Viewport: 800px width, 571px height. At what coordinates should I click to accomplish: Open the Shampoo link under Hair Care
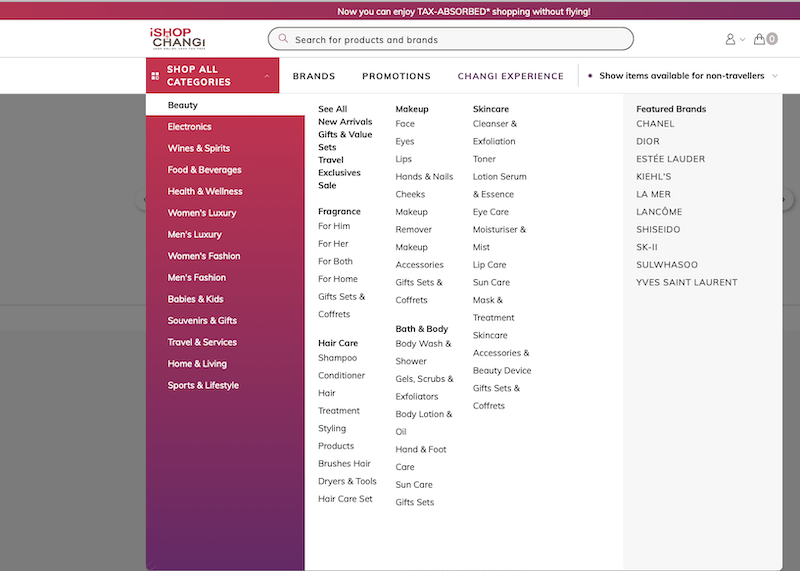[337, 358]
